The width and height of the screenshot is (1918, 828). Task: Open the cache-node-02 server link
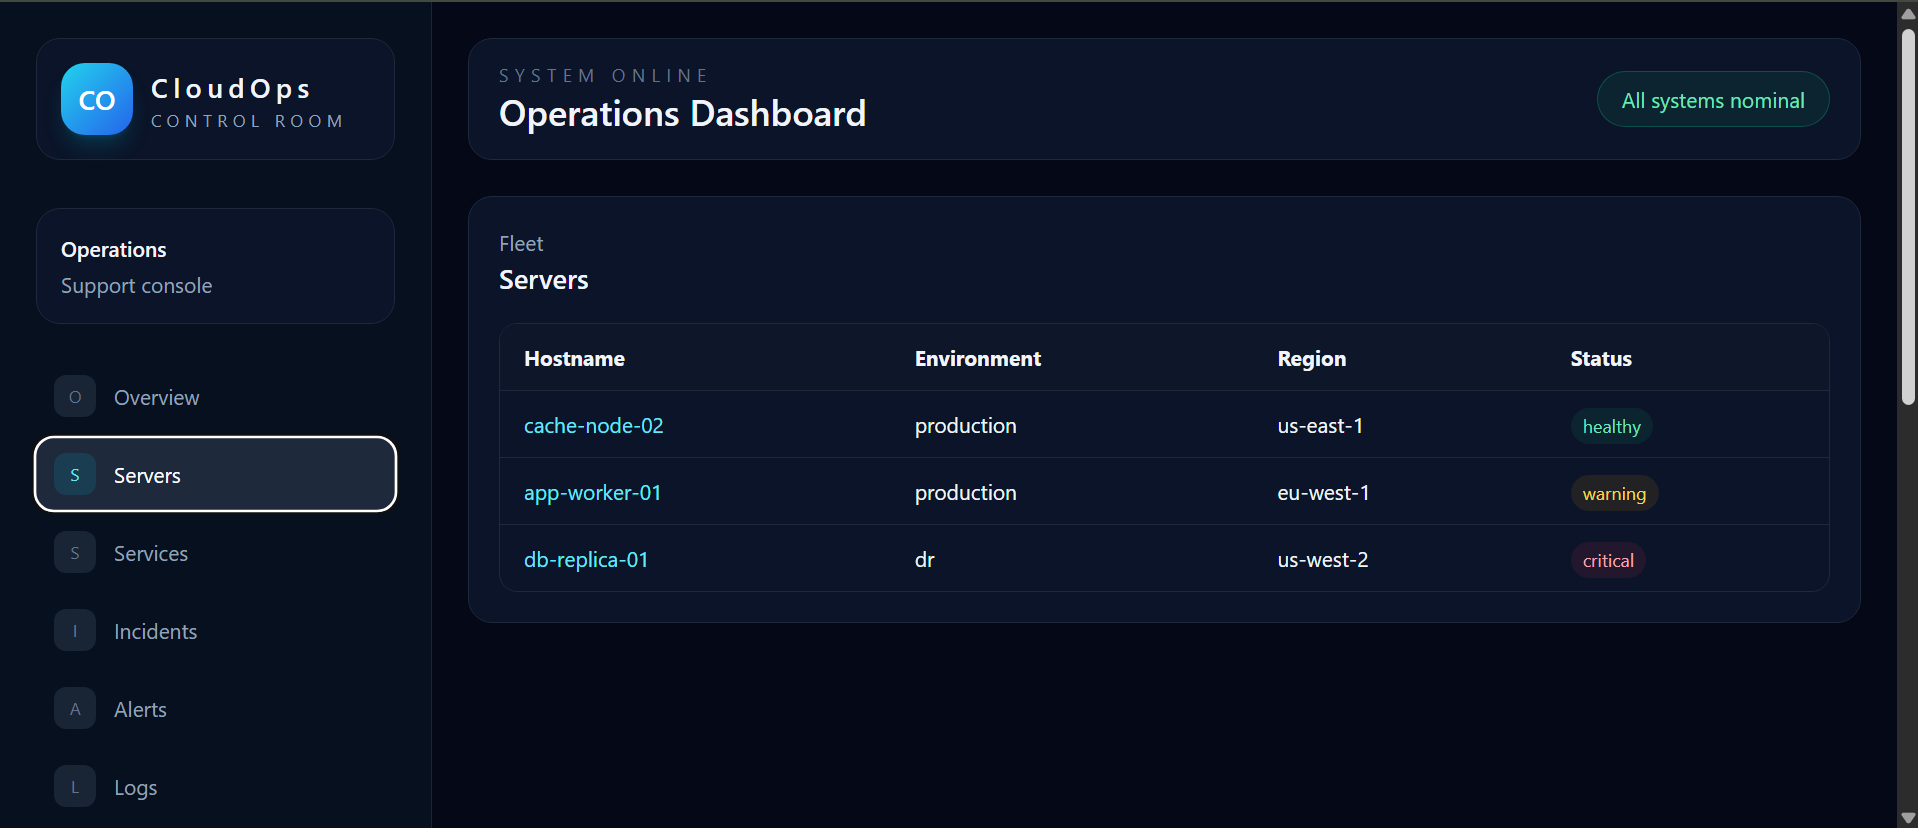click(593, 425)
